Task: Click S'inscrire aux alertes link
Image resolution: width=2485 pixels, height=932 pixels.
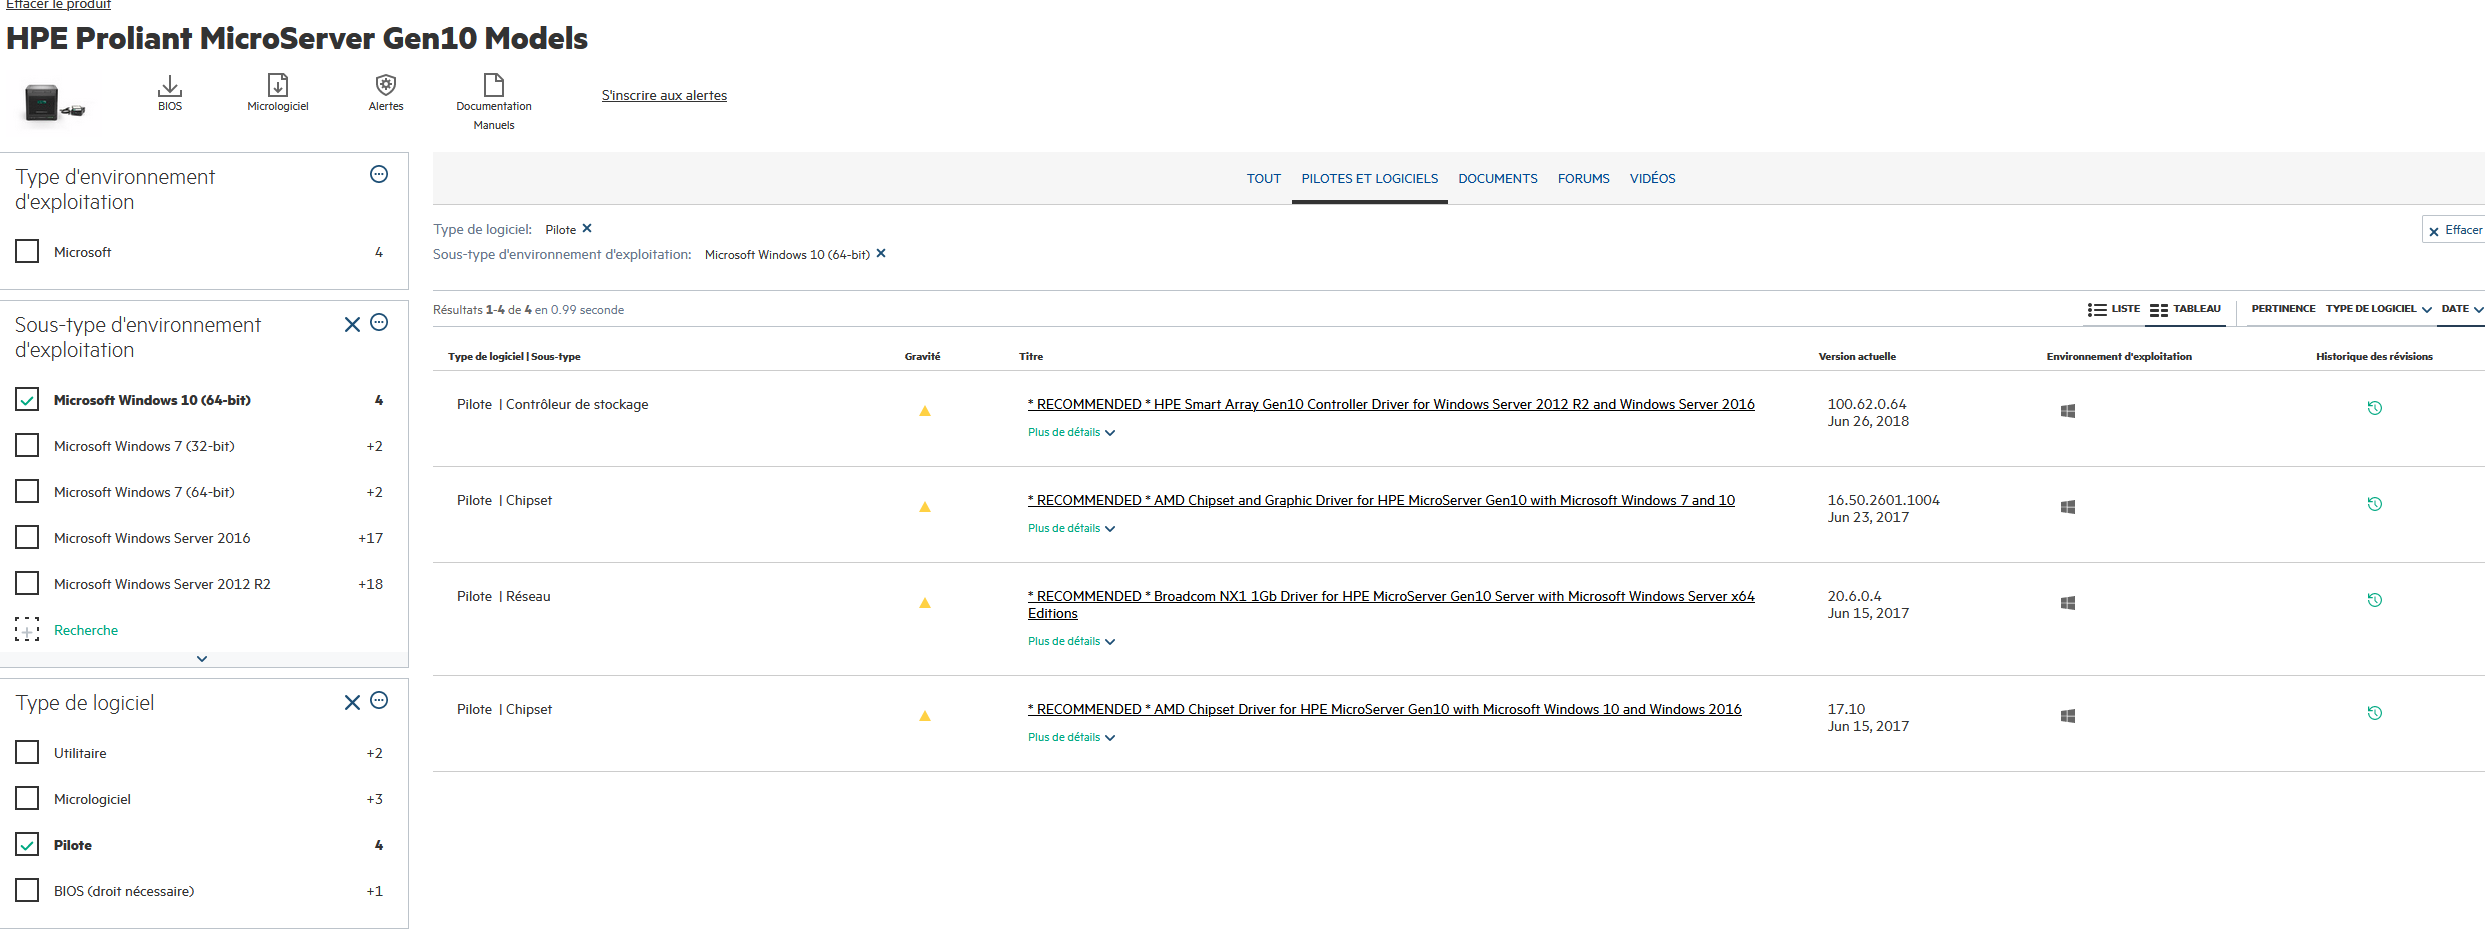Action: coord(664,96)
